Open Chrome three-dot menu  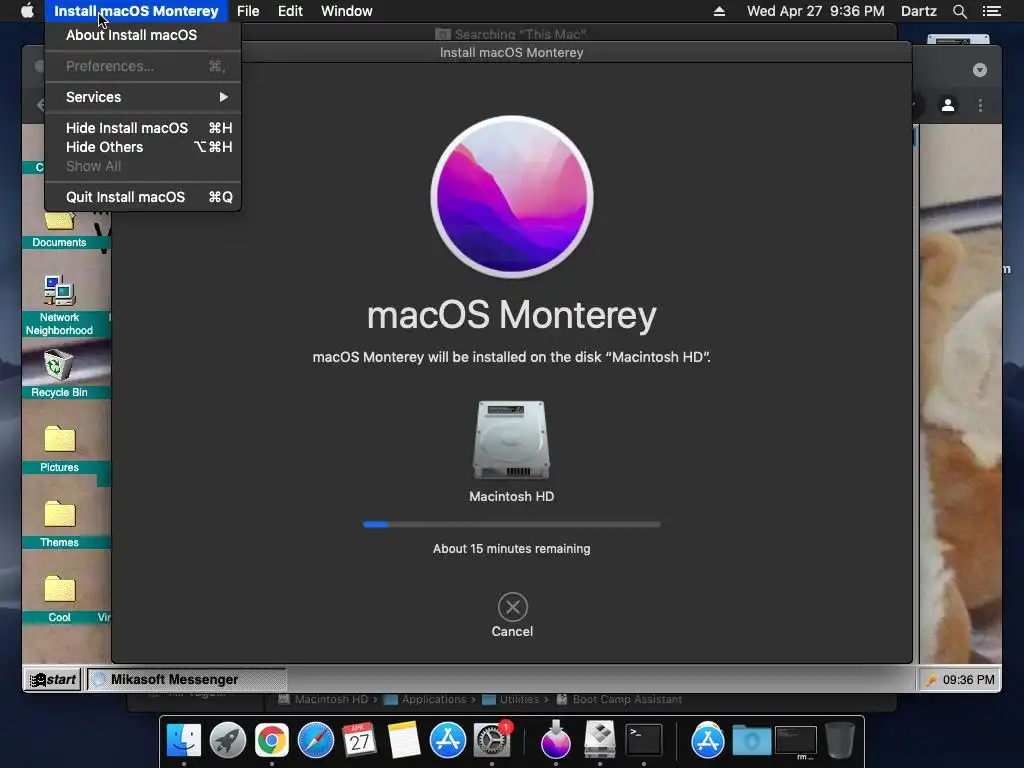980,105
